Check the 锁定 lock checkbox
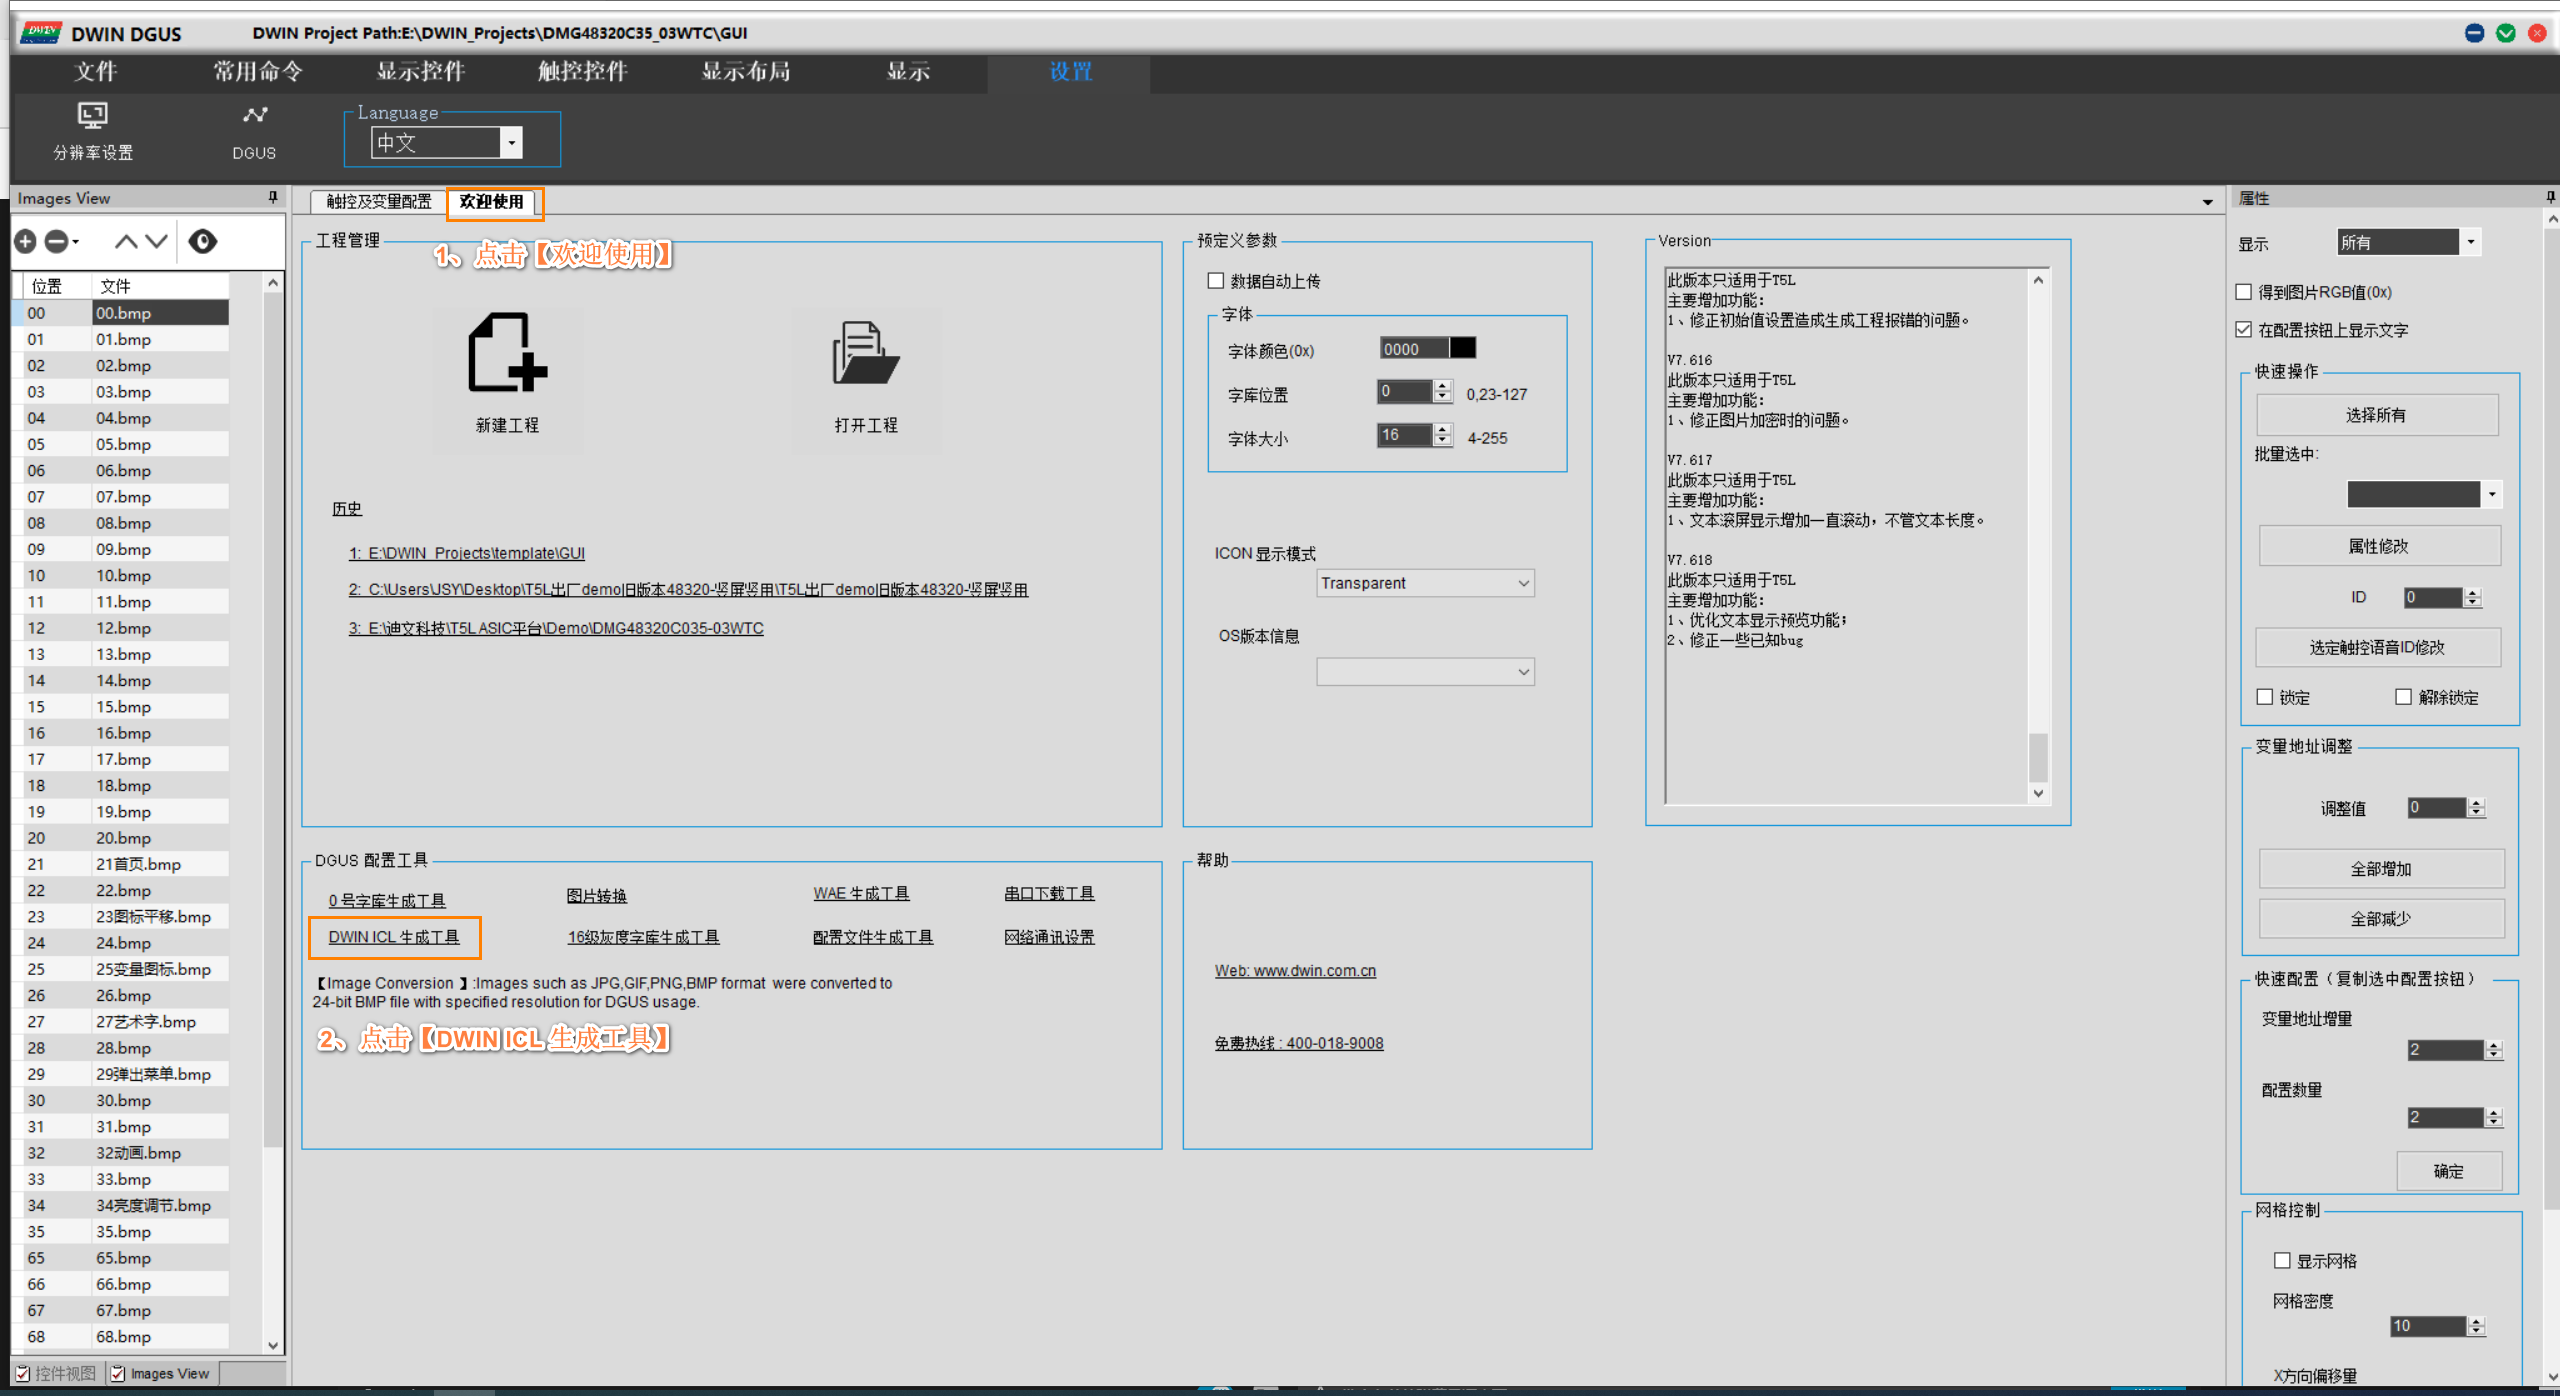2560x1396 pixels. click(2265, 697)
